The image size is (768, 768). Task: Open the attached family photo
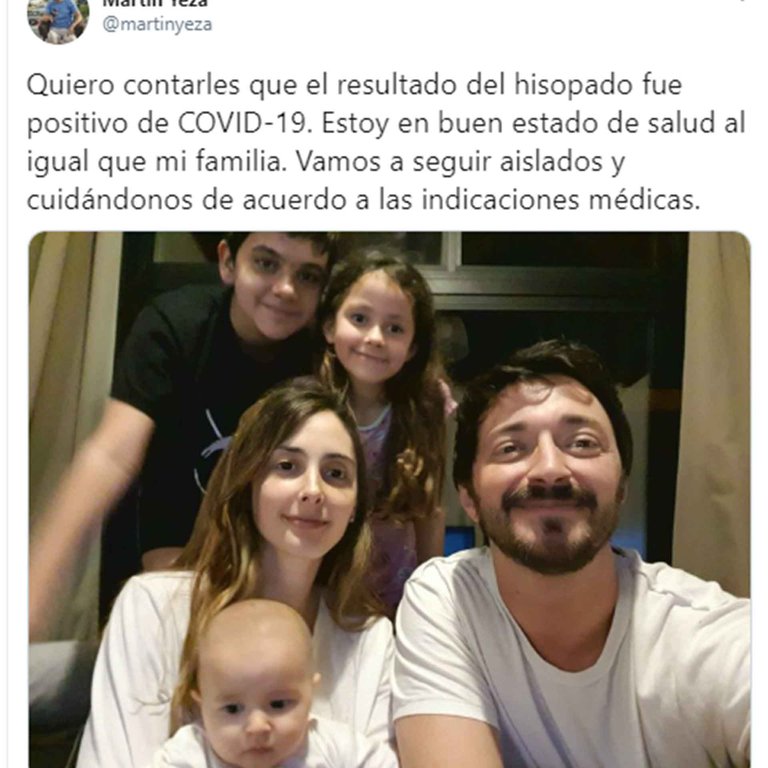click(389, 500)
